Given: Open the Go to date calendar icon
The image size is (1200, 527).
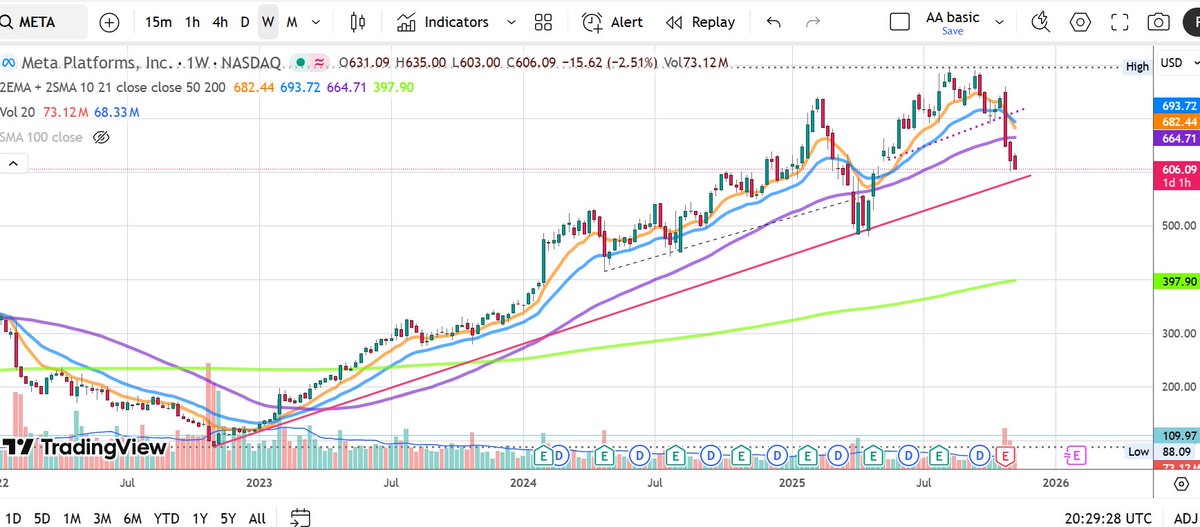Looking at the screenshot, I should click(300, 517).
